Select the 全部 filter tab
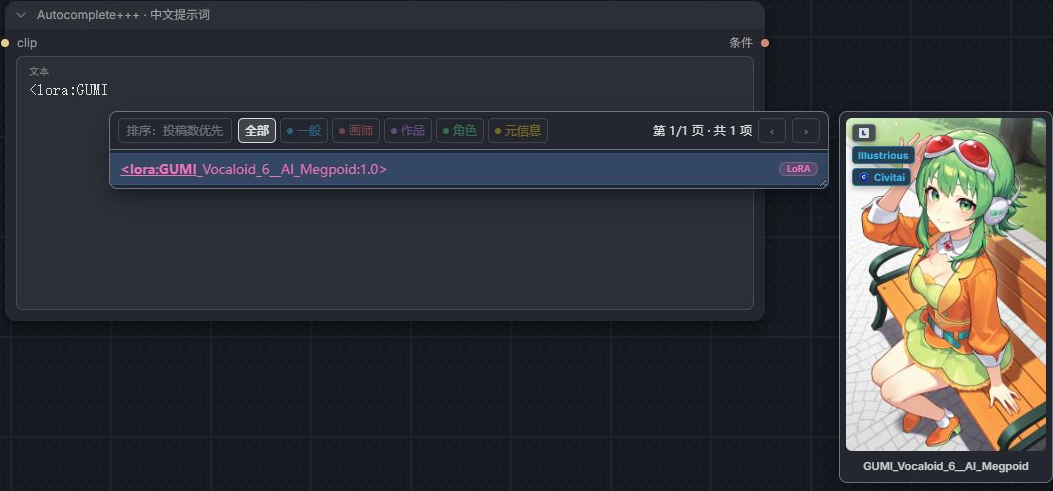The image size is (1053, 491). 257,130
